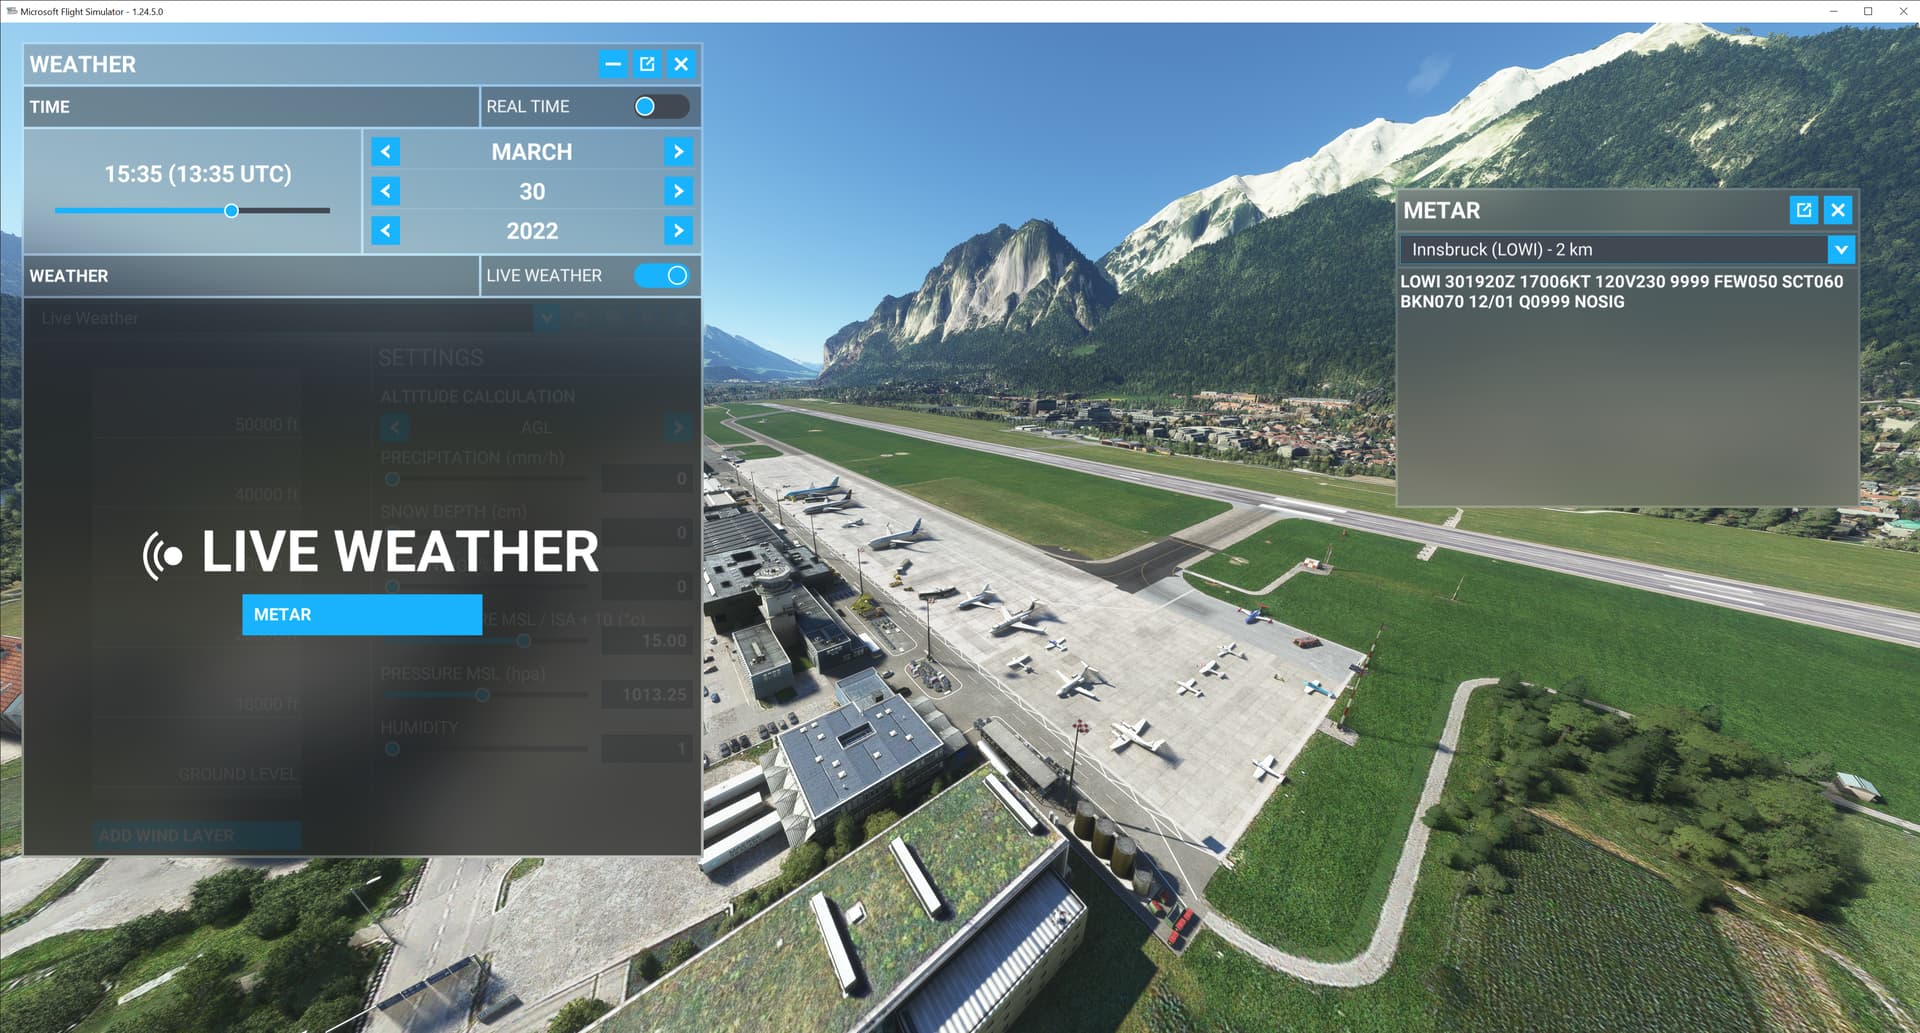Viewport: 1920px width, 1033px height.
Task: Select the Innsbruck (LOWI) station field
Action: pos(1612,250)
